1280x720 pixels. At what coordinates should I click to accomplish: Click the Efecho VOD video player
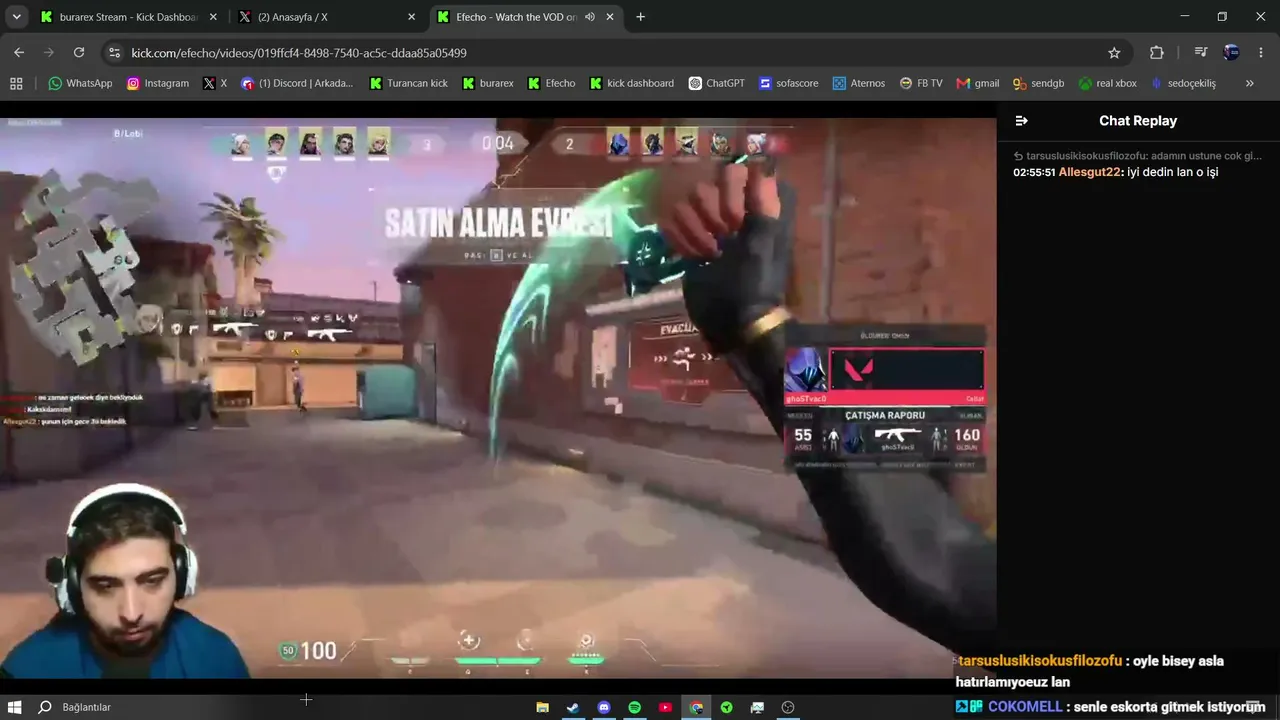click(498, 399)
